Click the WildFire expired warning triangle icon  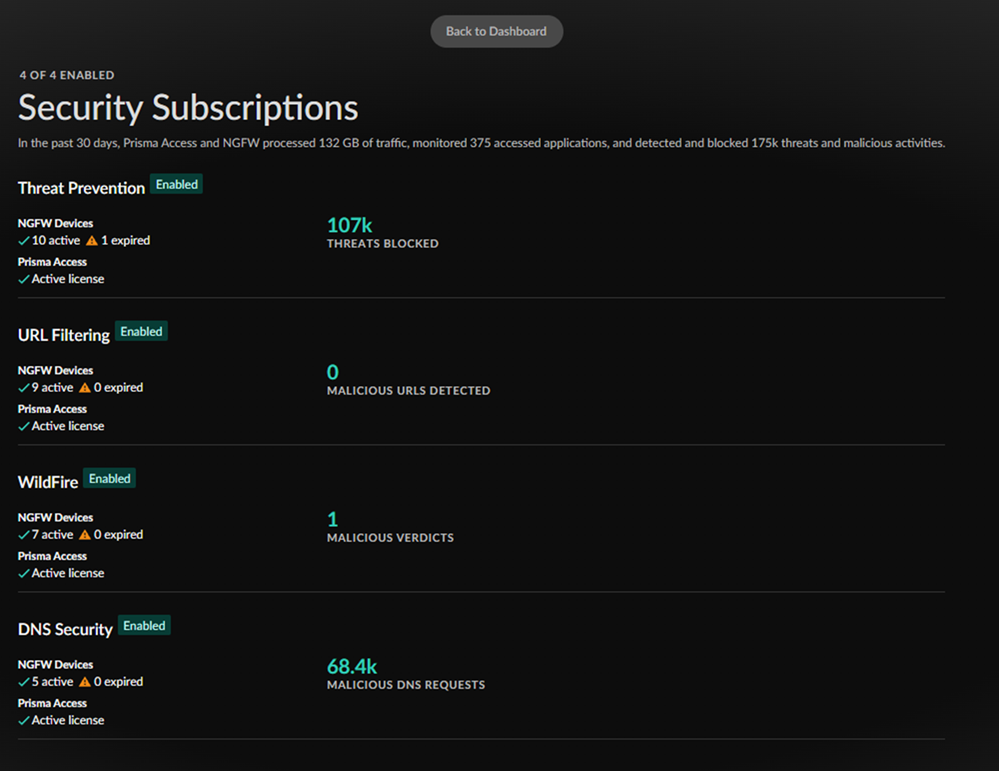click(85, 535)
